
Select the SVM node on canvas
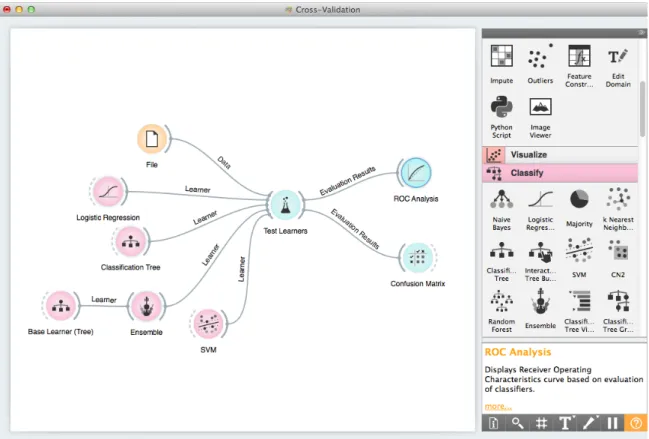point(208,324)
